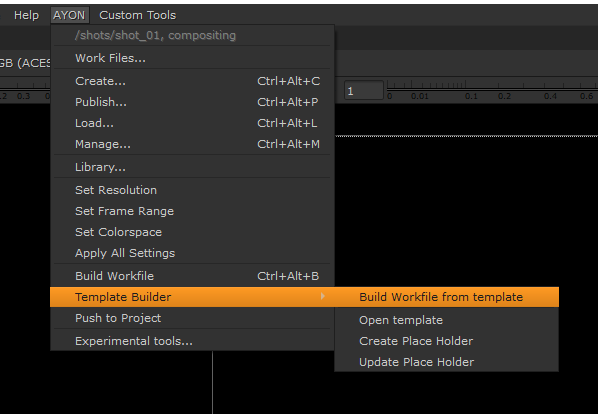This screenshot has width=598, height=414.
Task: Click Set Frame Range menu item
Action: coord(192,211)
